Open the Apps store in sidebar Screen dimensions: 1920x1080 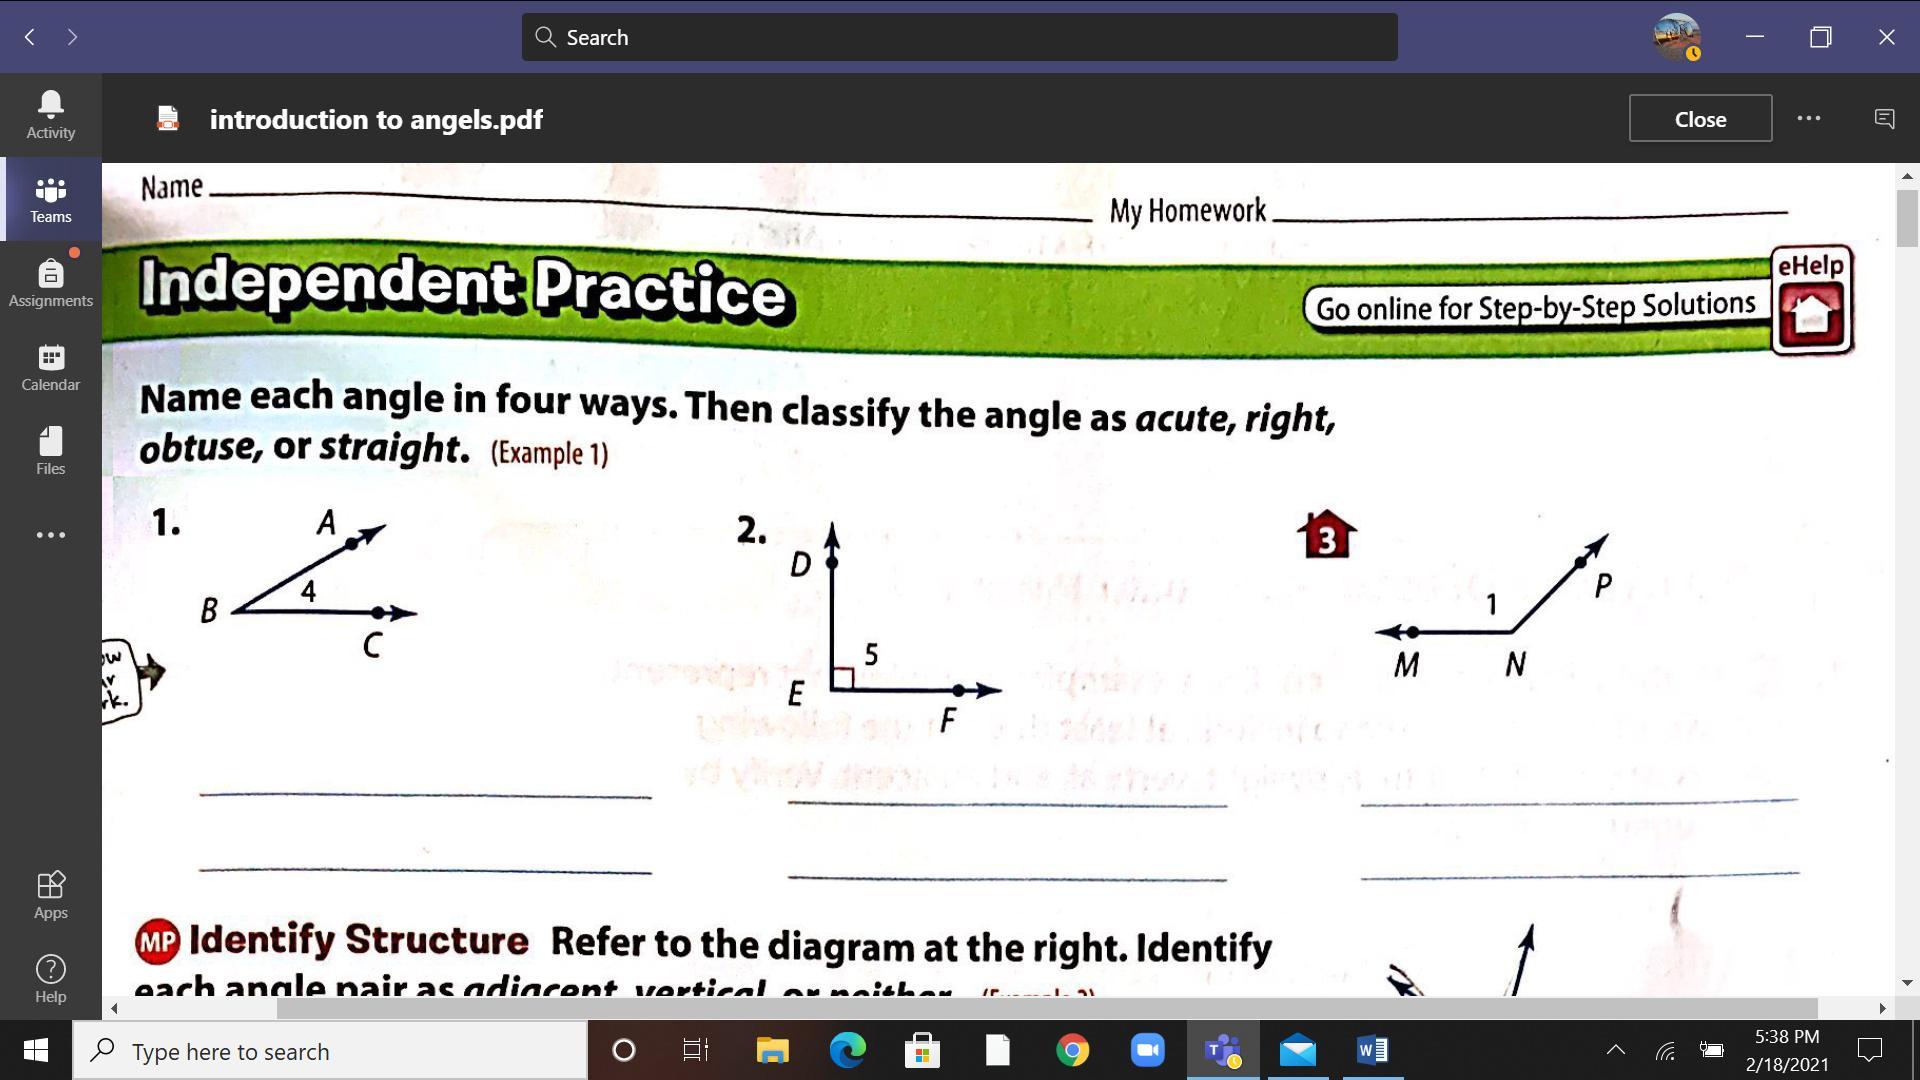pos(50,895)
